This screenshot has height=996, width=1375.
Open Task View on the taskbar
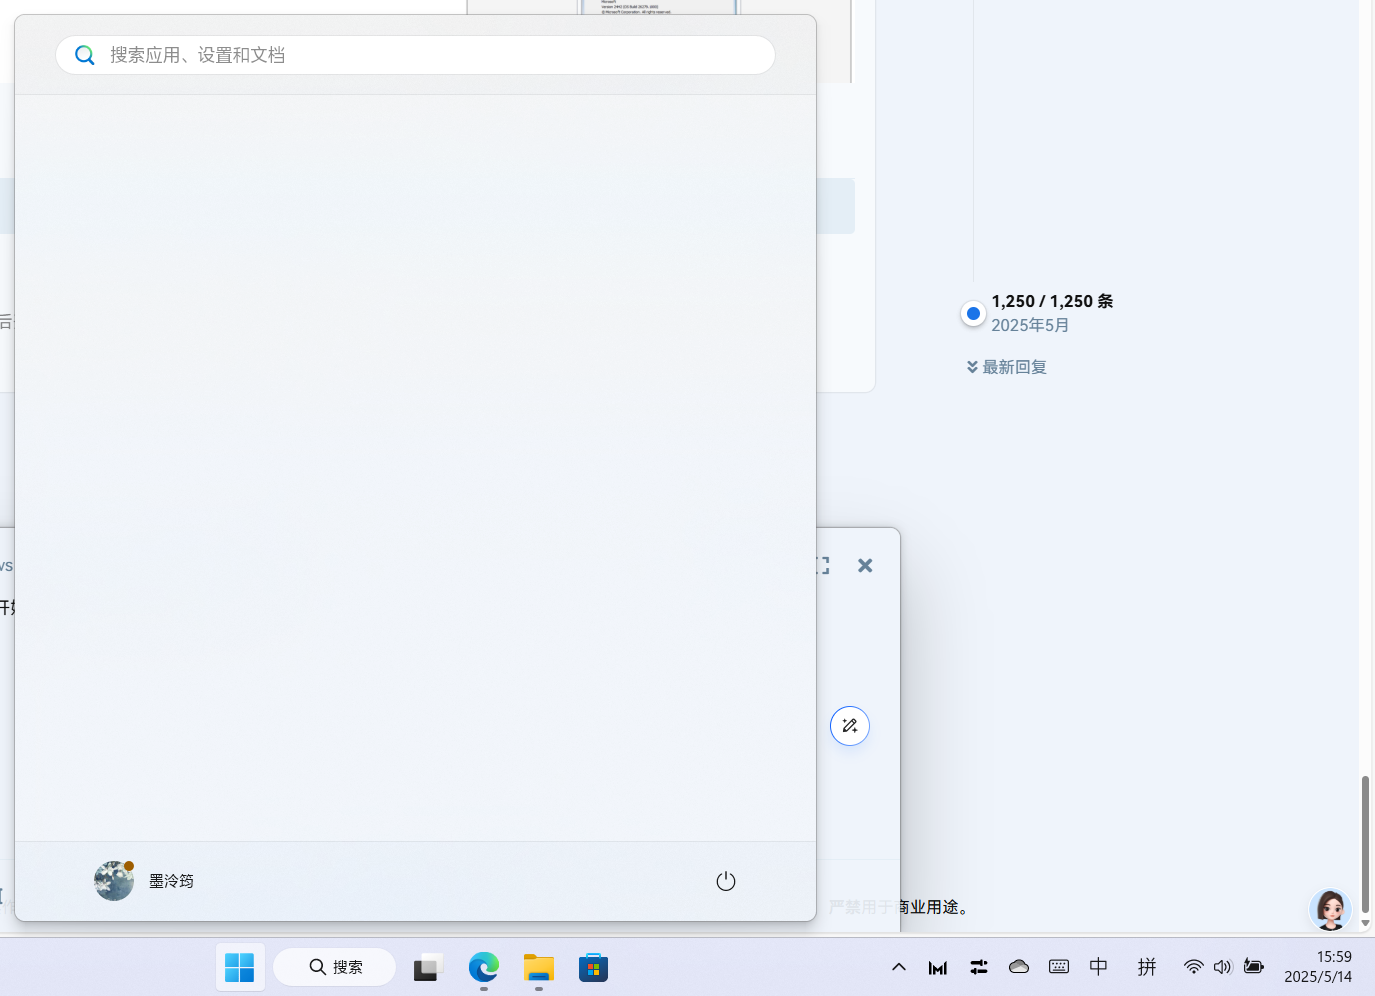point(428,967)
